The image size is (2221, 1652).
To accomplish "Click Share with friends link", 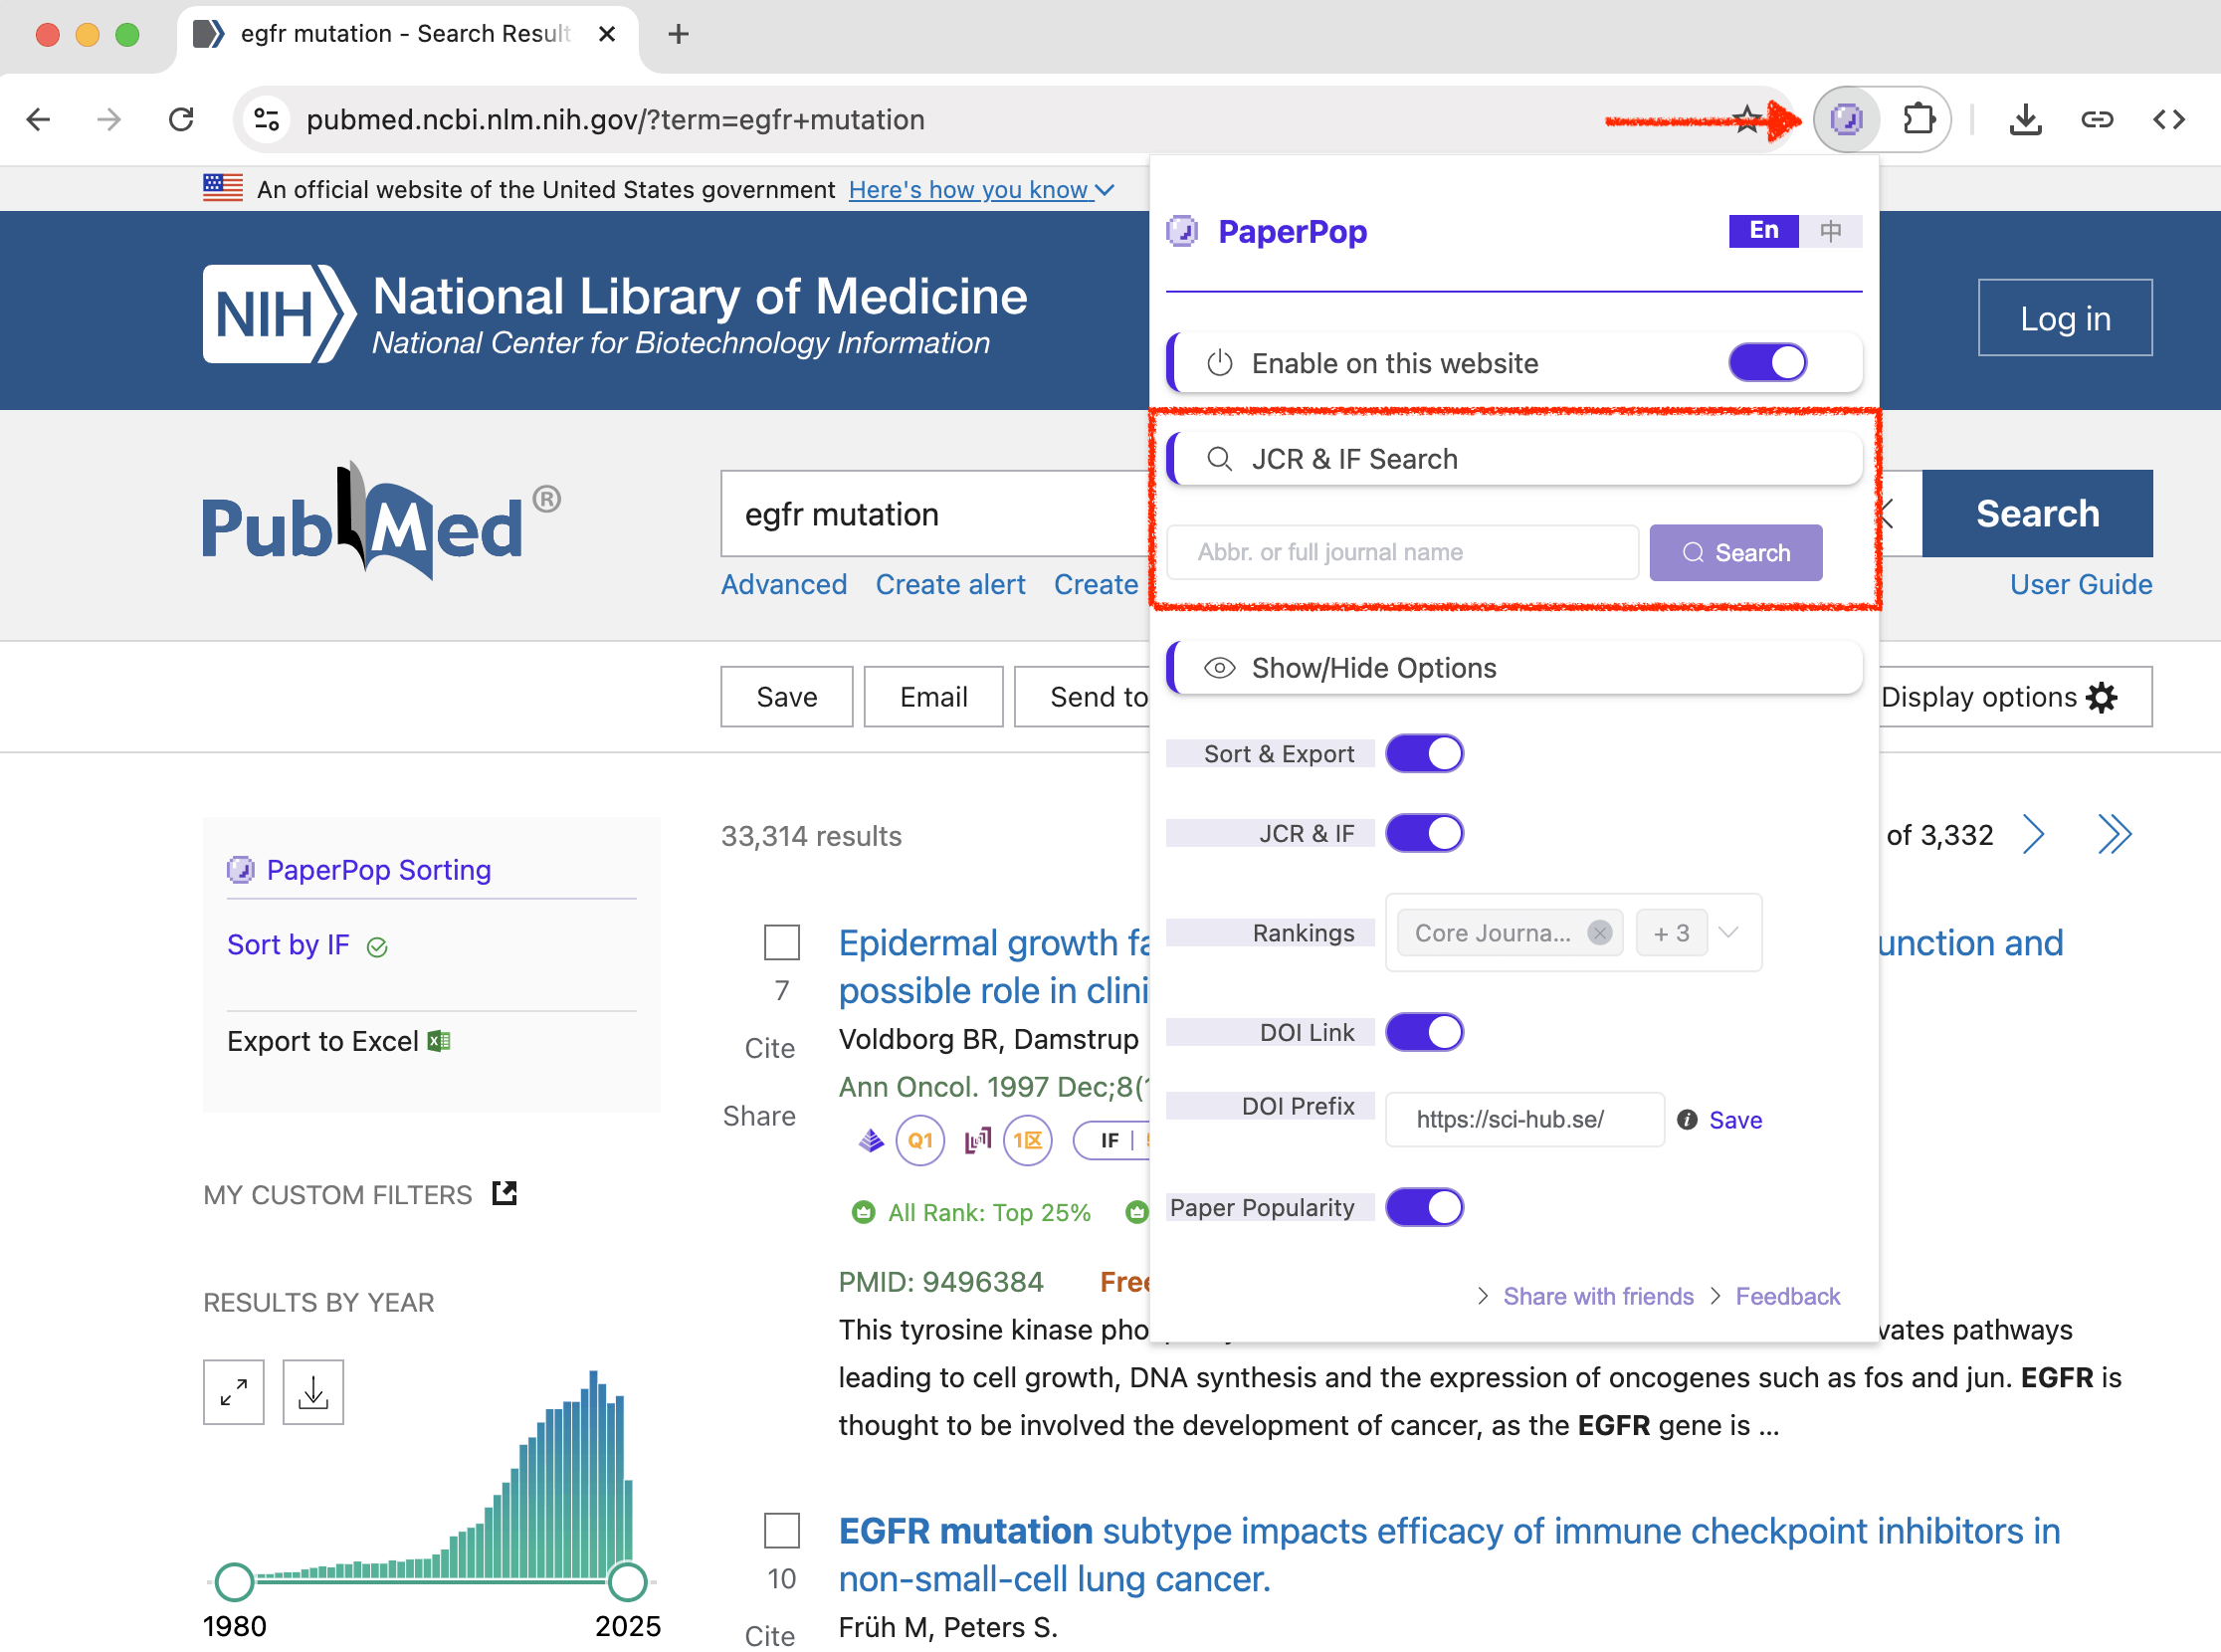I will 1598,1296.
